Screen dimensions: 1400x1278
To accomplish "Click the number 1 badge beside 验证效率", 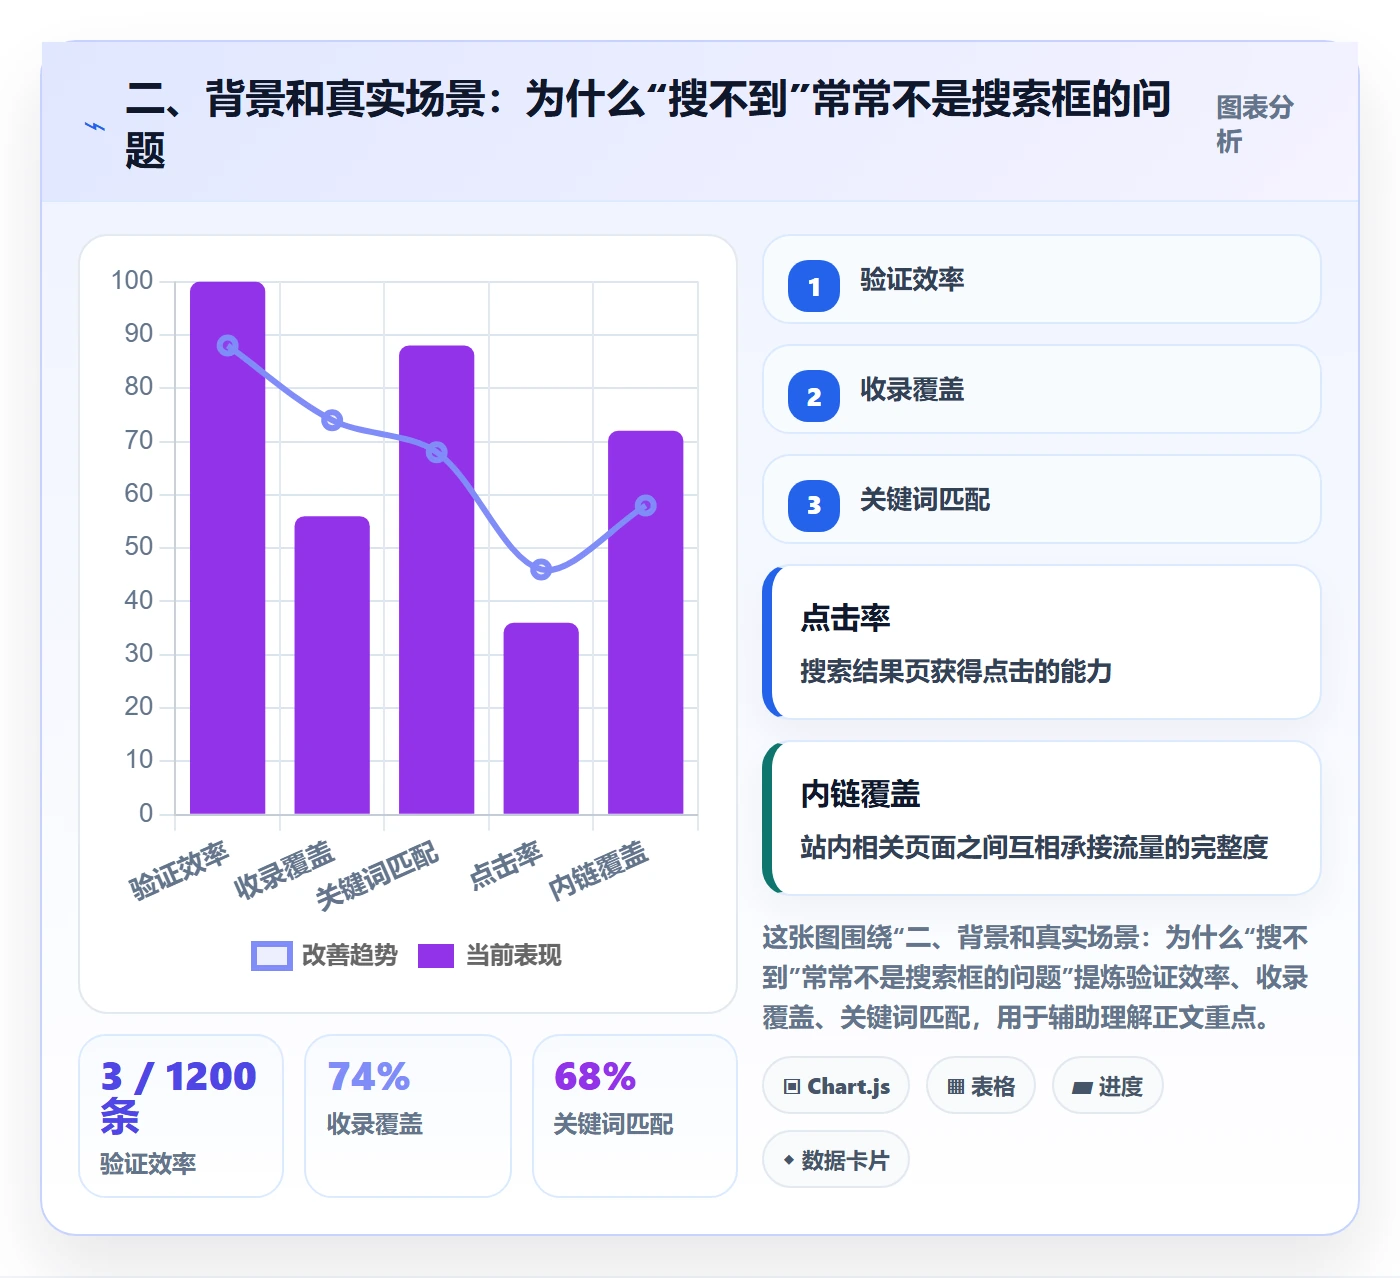I will click(x=814, y=286).
